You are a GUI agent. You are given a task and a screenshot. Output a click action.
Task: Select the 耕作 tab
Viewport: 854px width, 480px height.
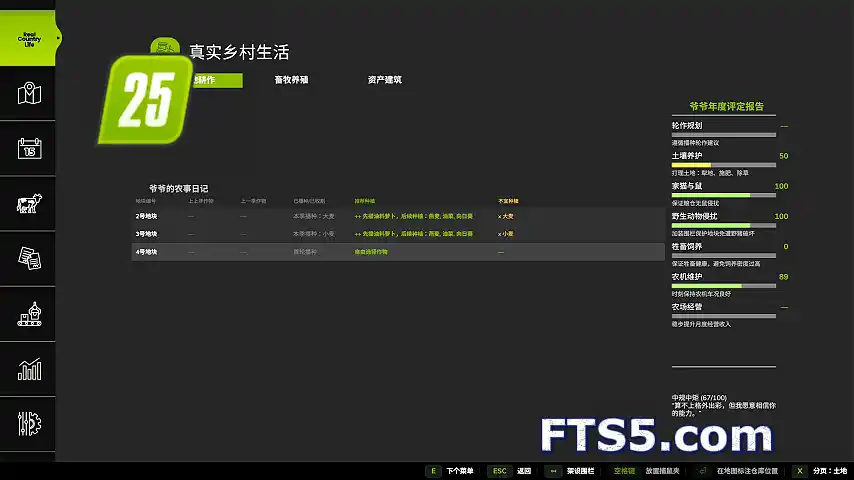pos(217,80)
